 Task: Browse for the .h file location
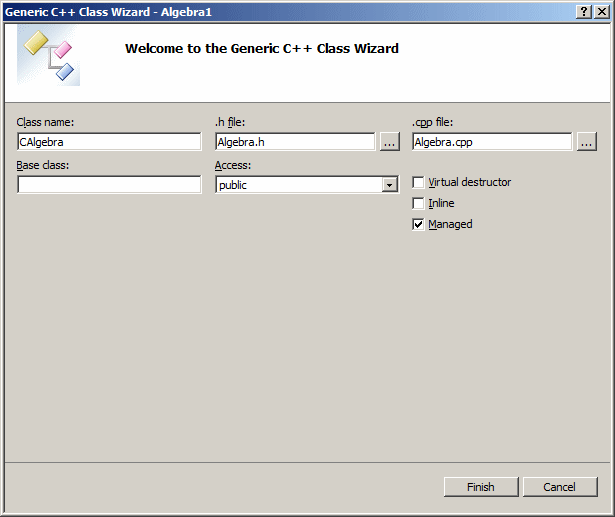[389, 142]
